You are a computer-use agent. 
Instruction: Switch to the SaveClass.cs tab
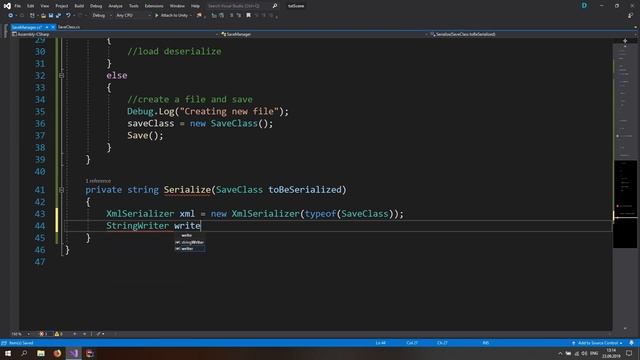[69, 27]
